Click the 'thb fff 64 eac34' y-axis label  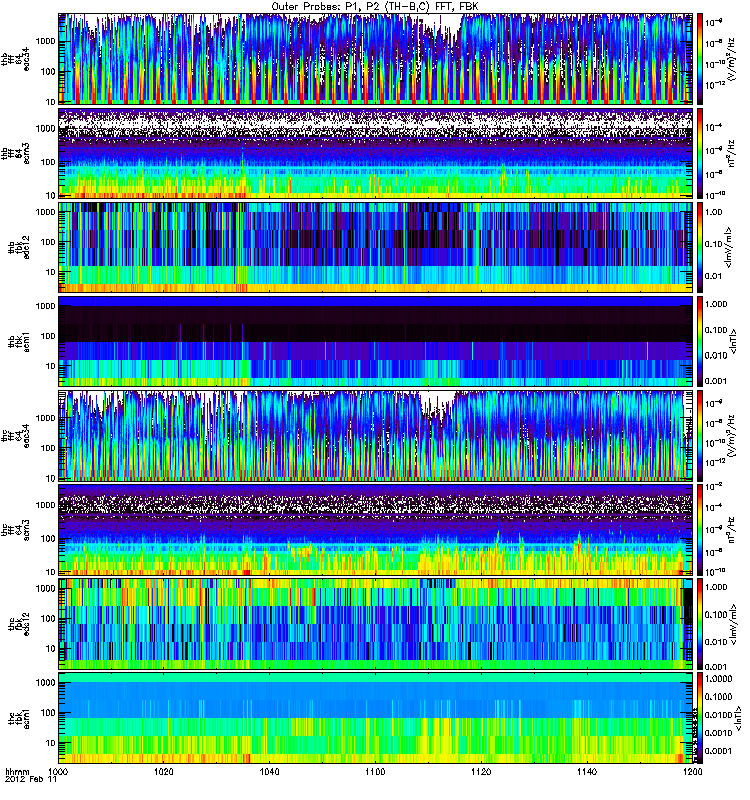pos(15,59)
